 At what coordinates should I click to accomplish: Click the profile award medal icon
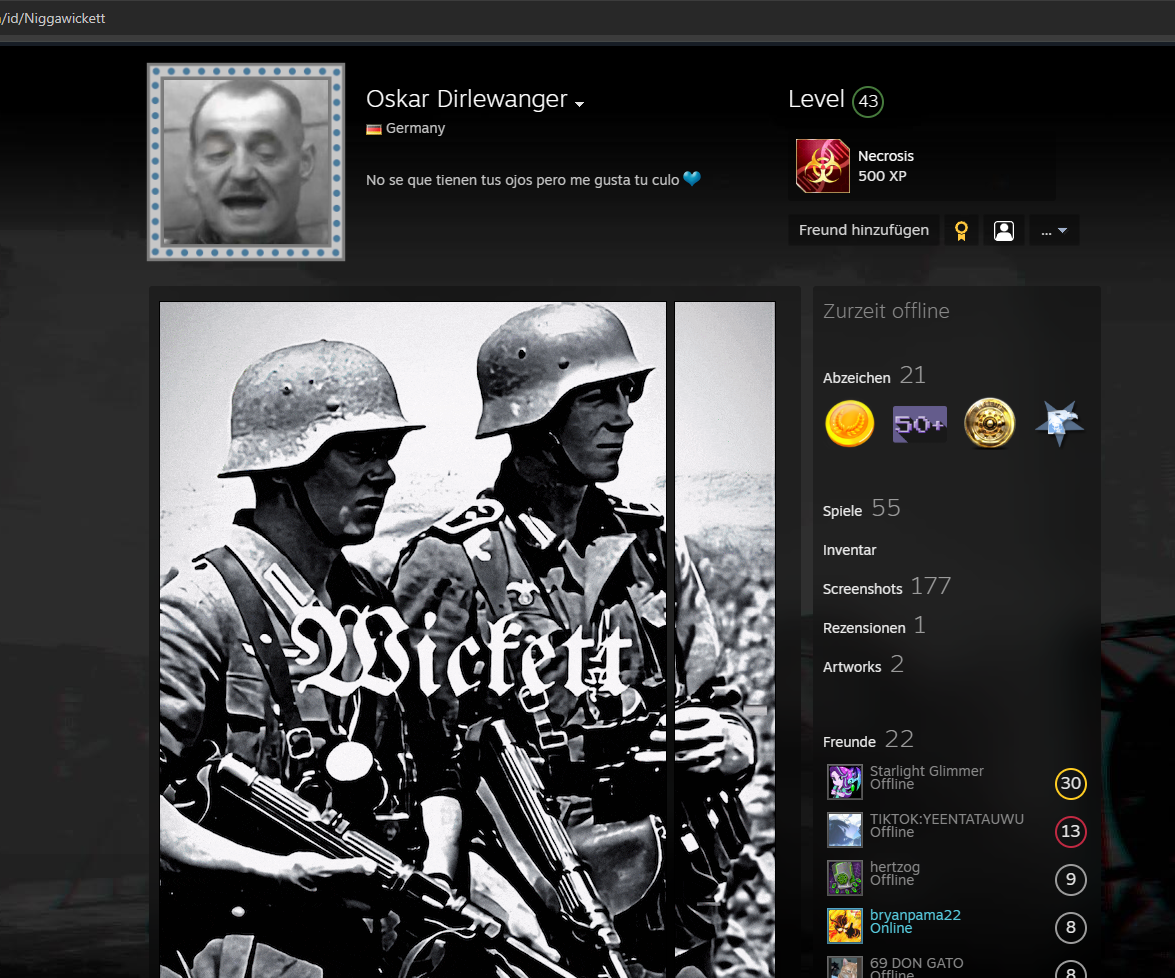[x=961, y=231]
